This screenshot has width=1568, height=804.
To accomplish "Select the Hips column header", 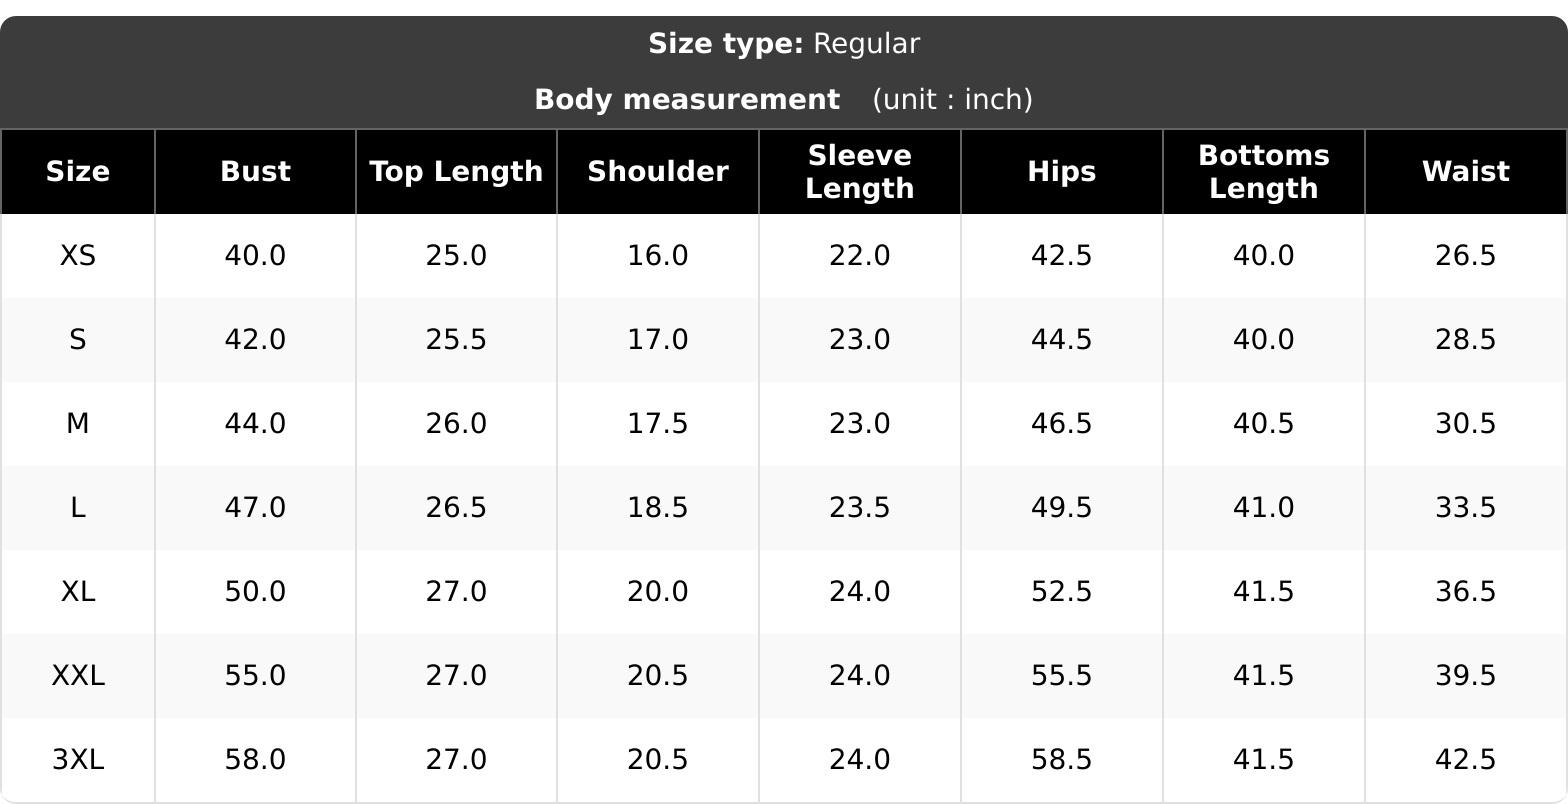I will pyautogui.click(x=1062, y=172).
